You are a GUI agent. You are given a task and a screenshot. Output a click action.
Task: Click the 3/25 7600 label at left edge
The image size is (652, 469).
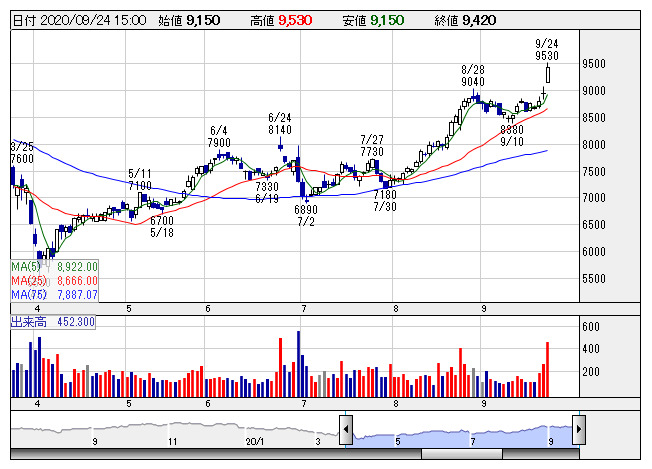click(x=22, y=153)
